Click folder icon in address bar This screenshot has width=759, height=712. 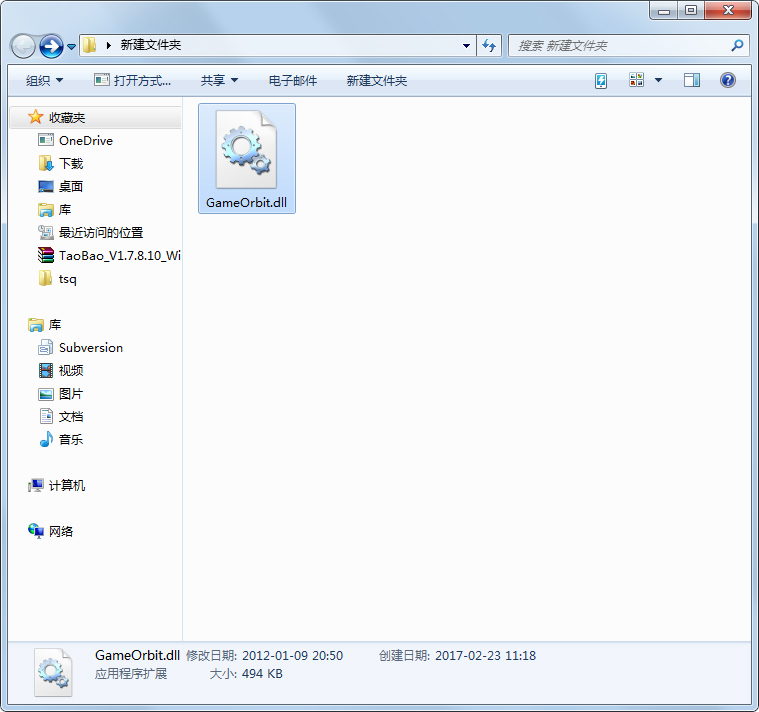click(89, 45)
